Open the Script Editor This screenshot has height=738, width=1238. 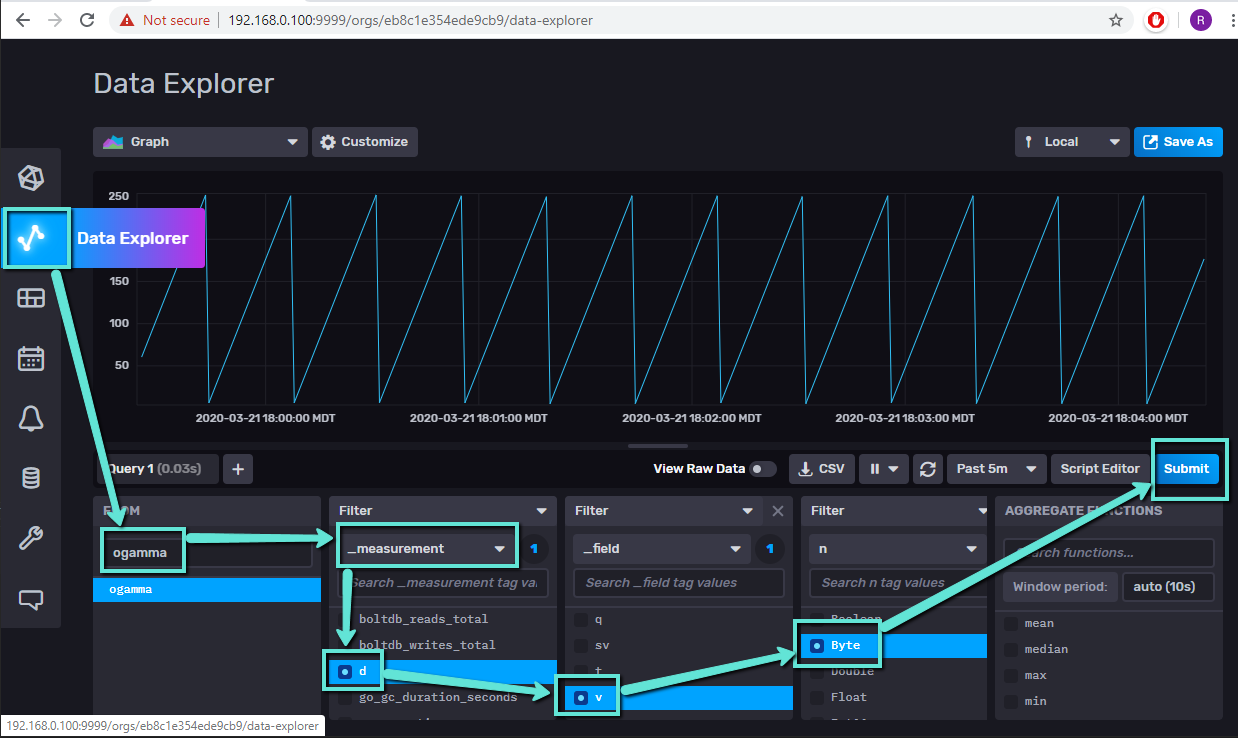[x=1099, y=469]
